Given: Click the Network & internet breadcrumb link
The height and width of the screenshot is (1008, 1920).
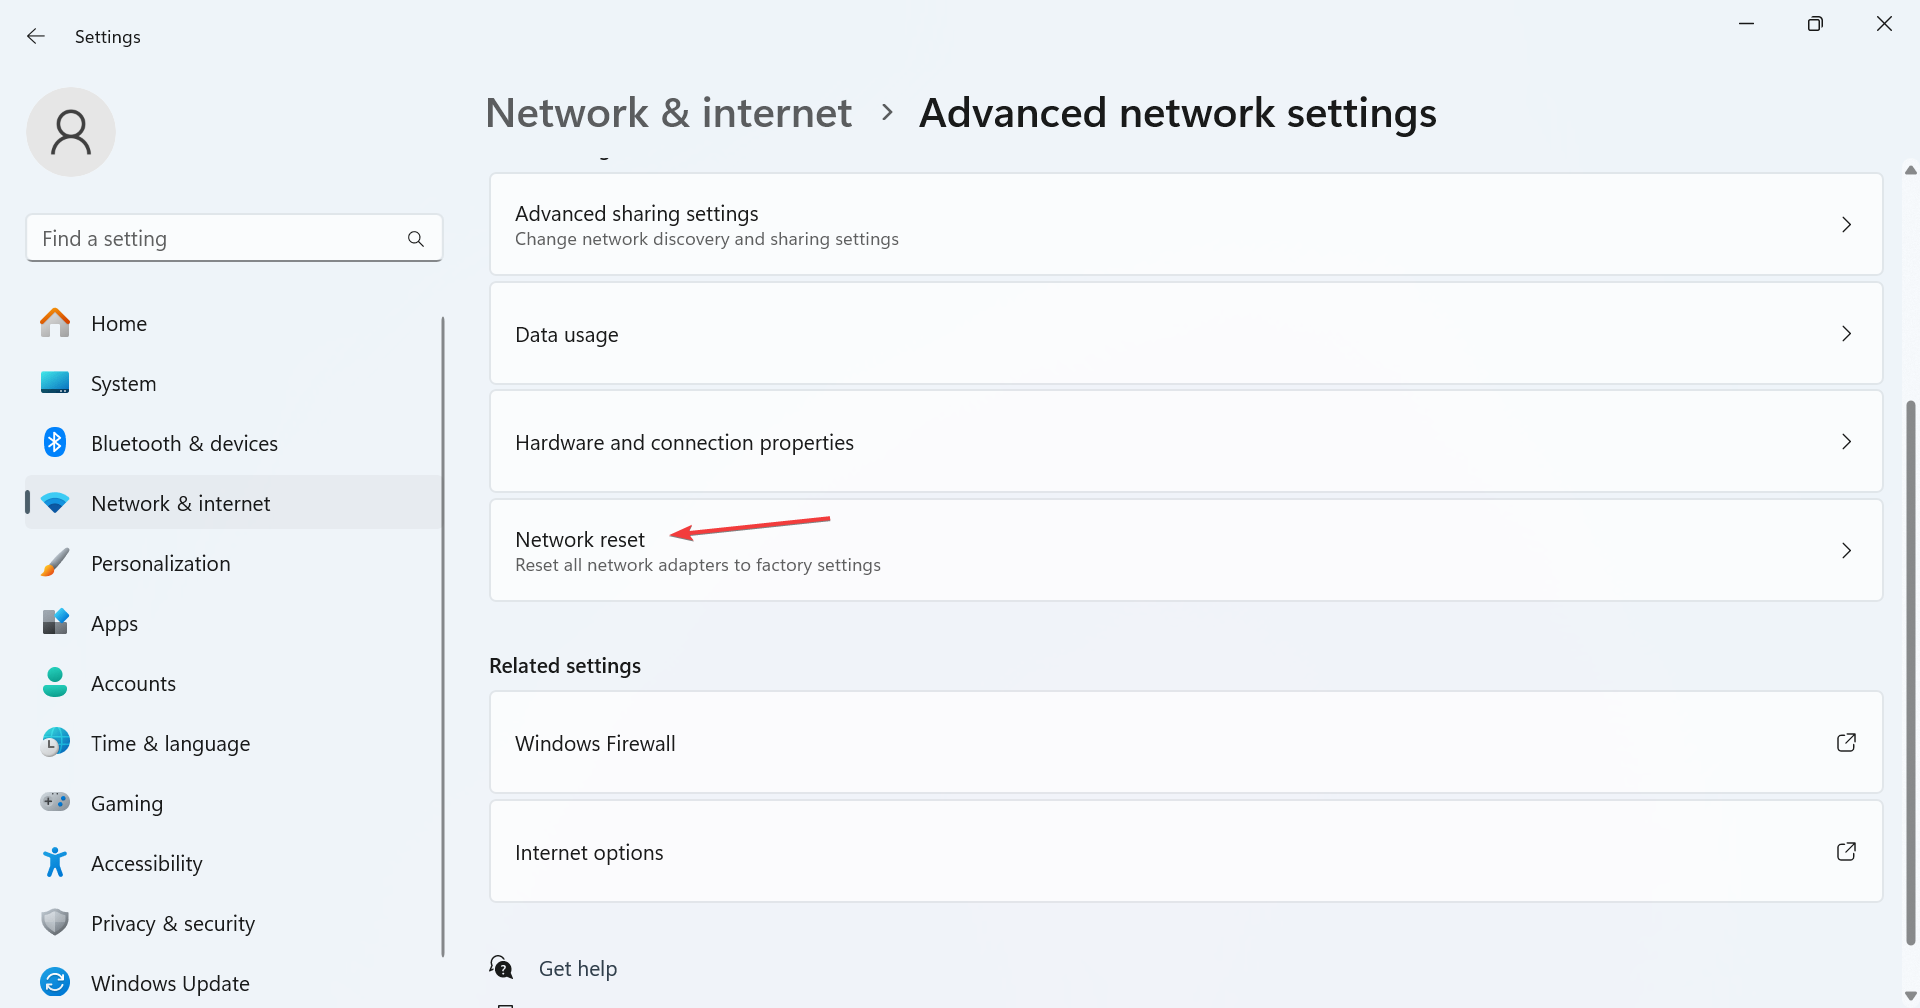Looking at the screenshot, I should (668, 112).
